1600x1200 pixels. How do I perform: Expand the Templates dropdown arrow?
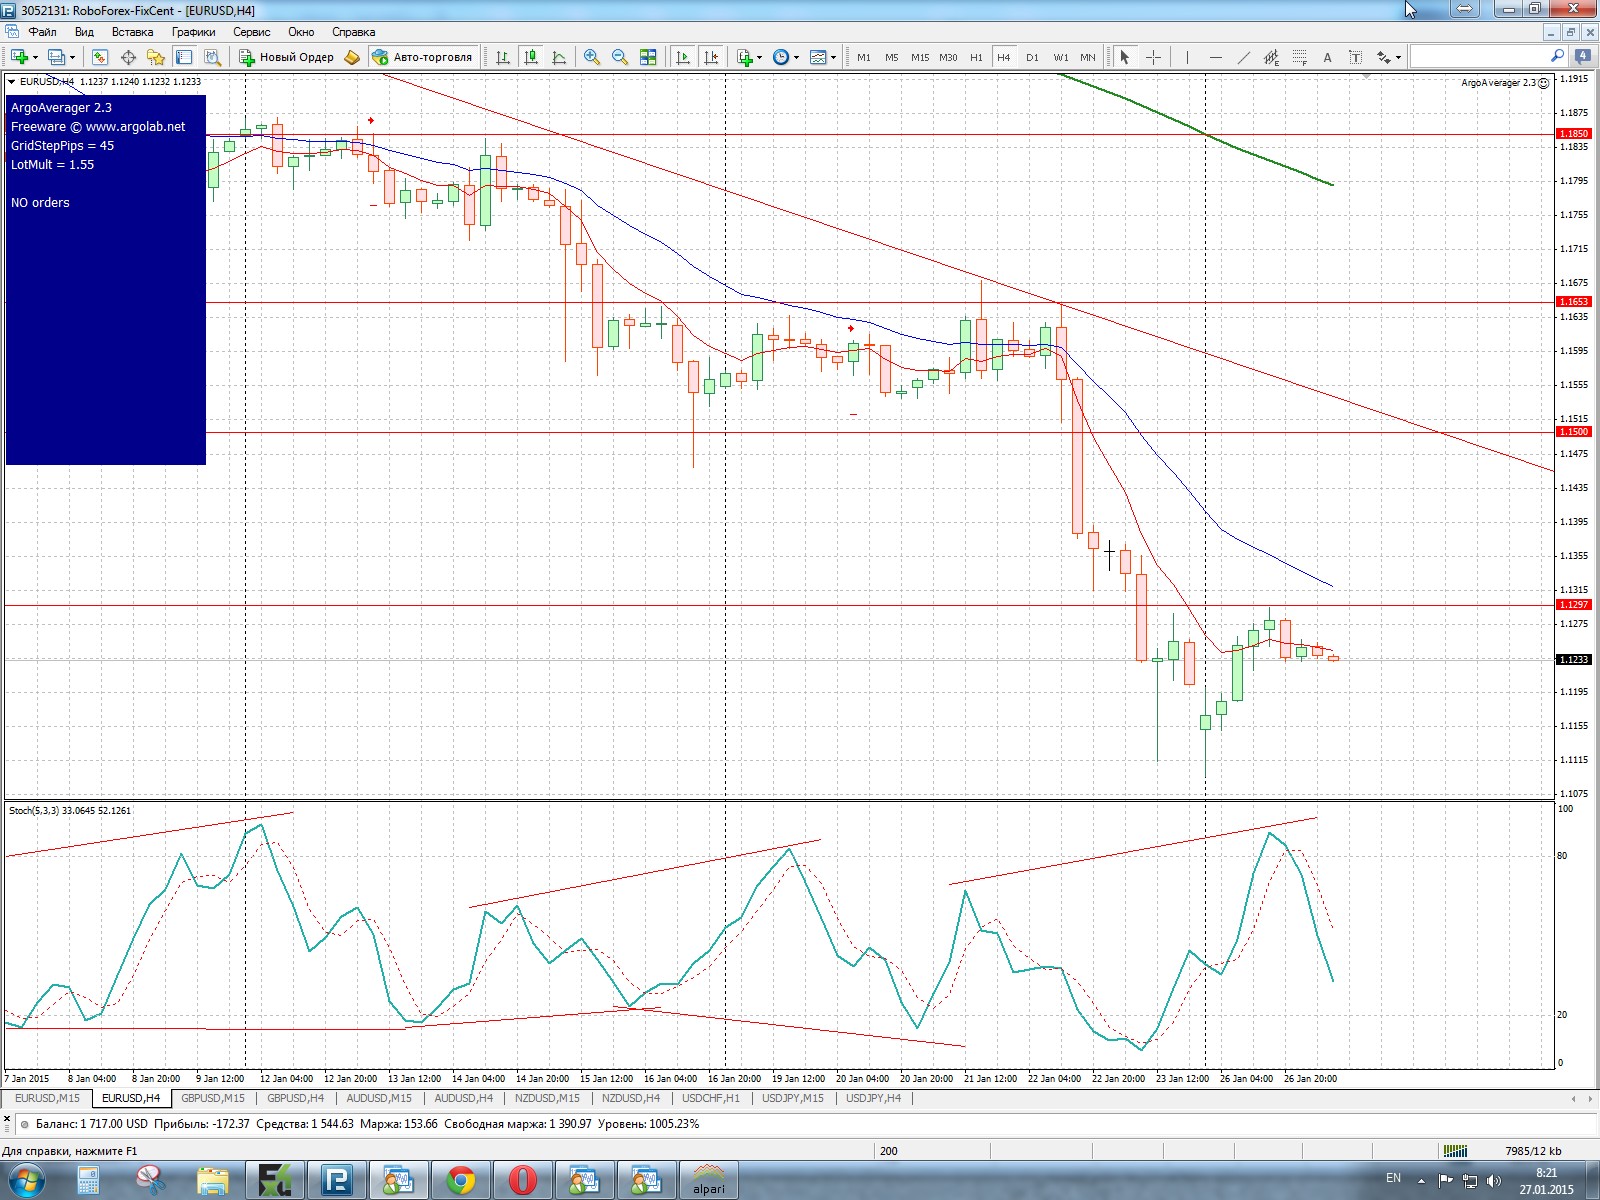tap(833, 57)
